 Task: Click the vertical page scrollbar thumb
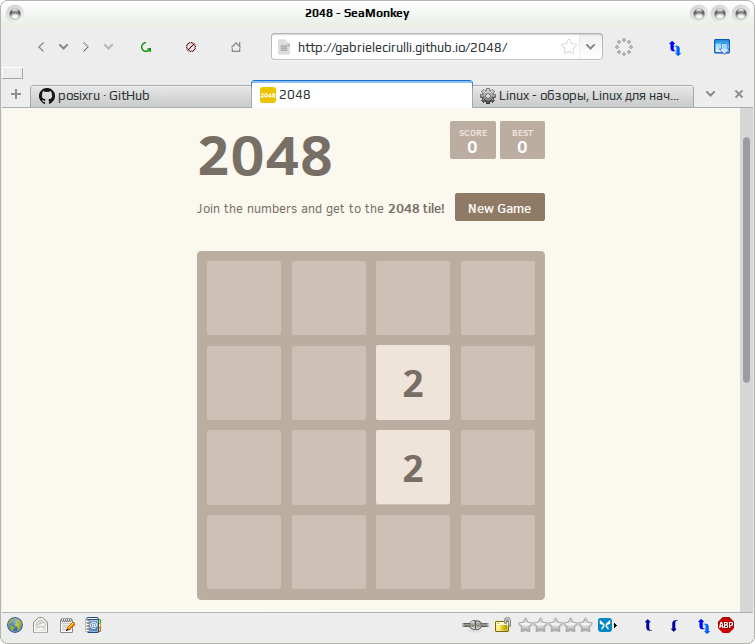(x=746, y=260)
